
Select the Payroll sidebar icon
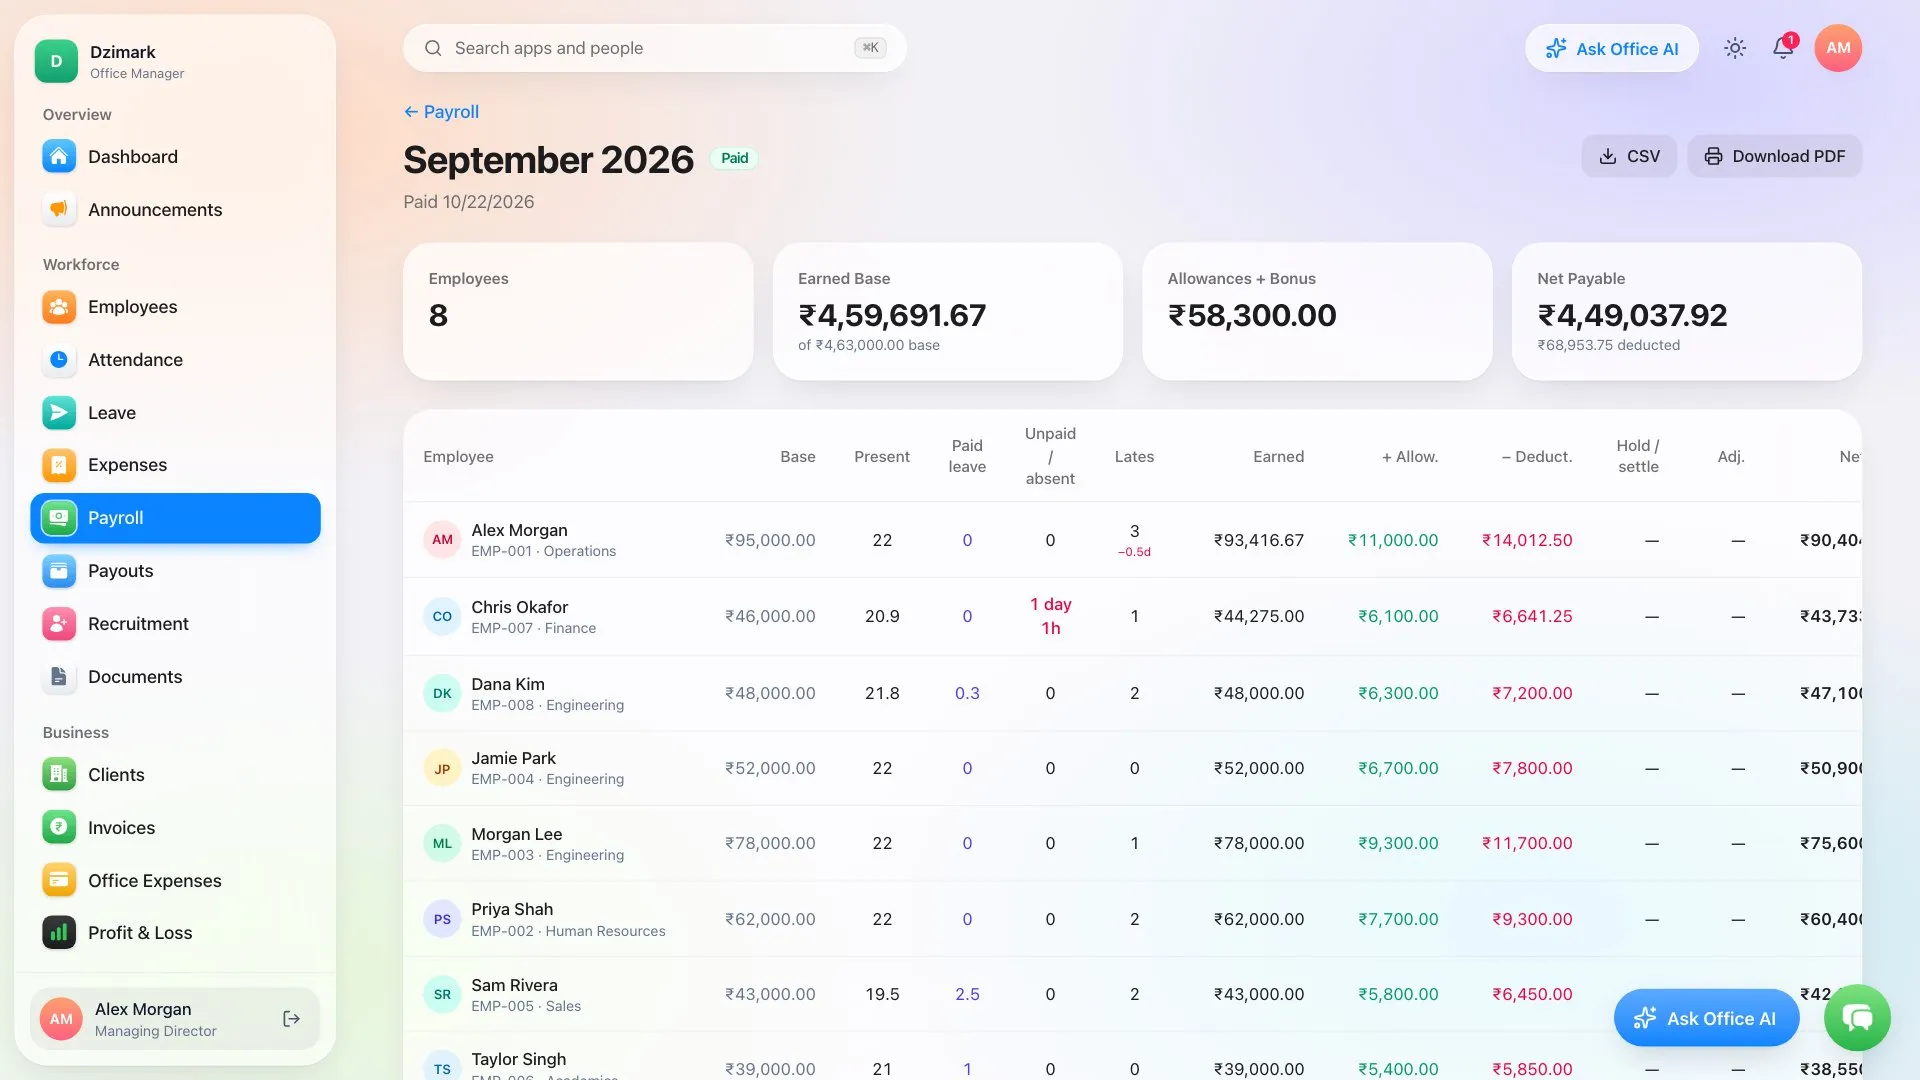(59, 518)
